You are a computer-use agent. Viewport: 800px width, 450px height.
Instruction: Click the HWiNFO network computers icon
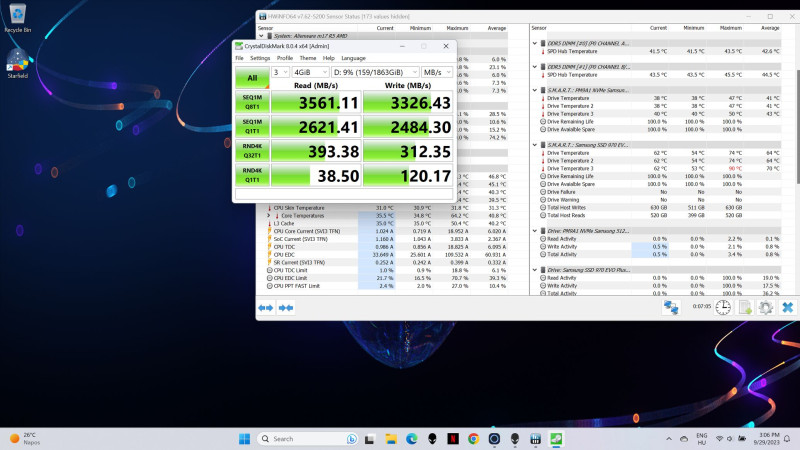pyautogui.click(x=670, y=307)
